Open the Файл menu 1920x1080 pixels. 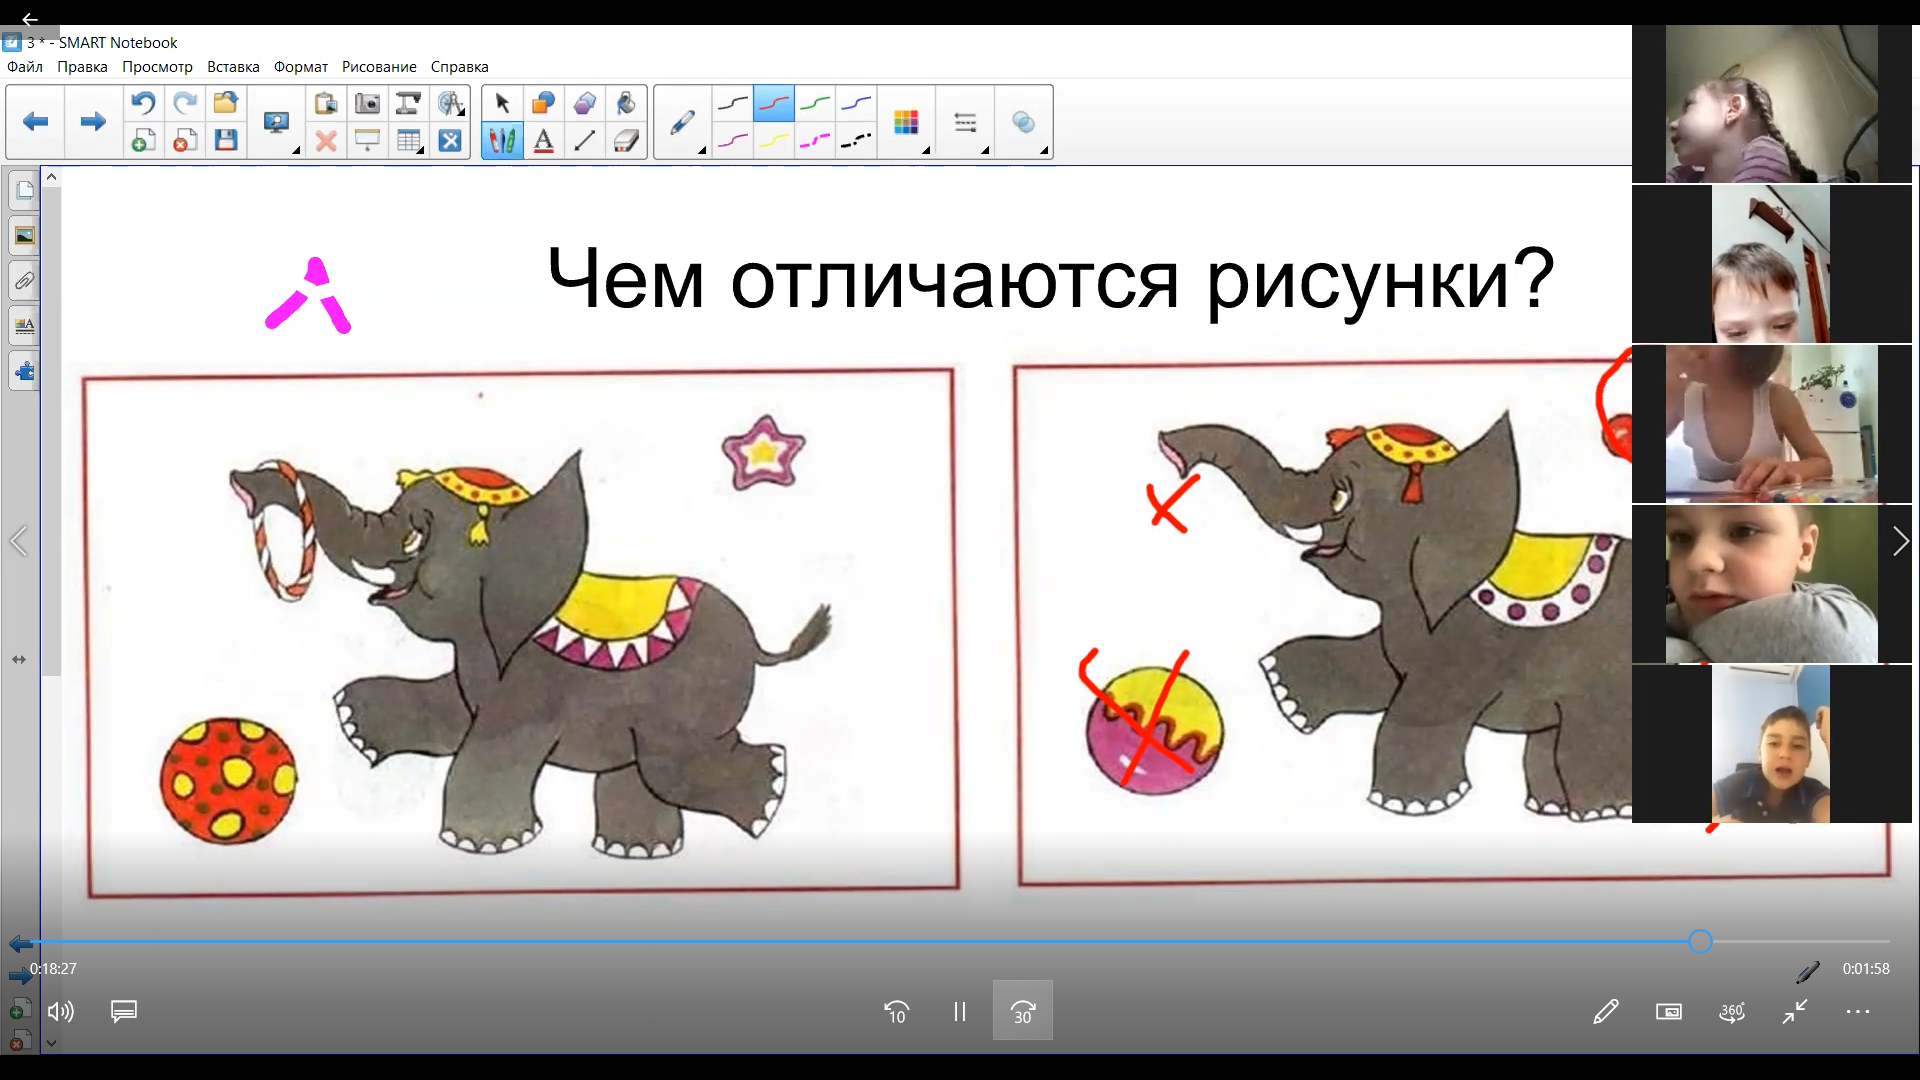[25, 67]
